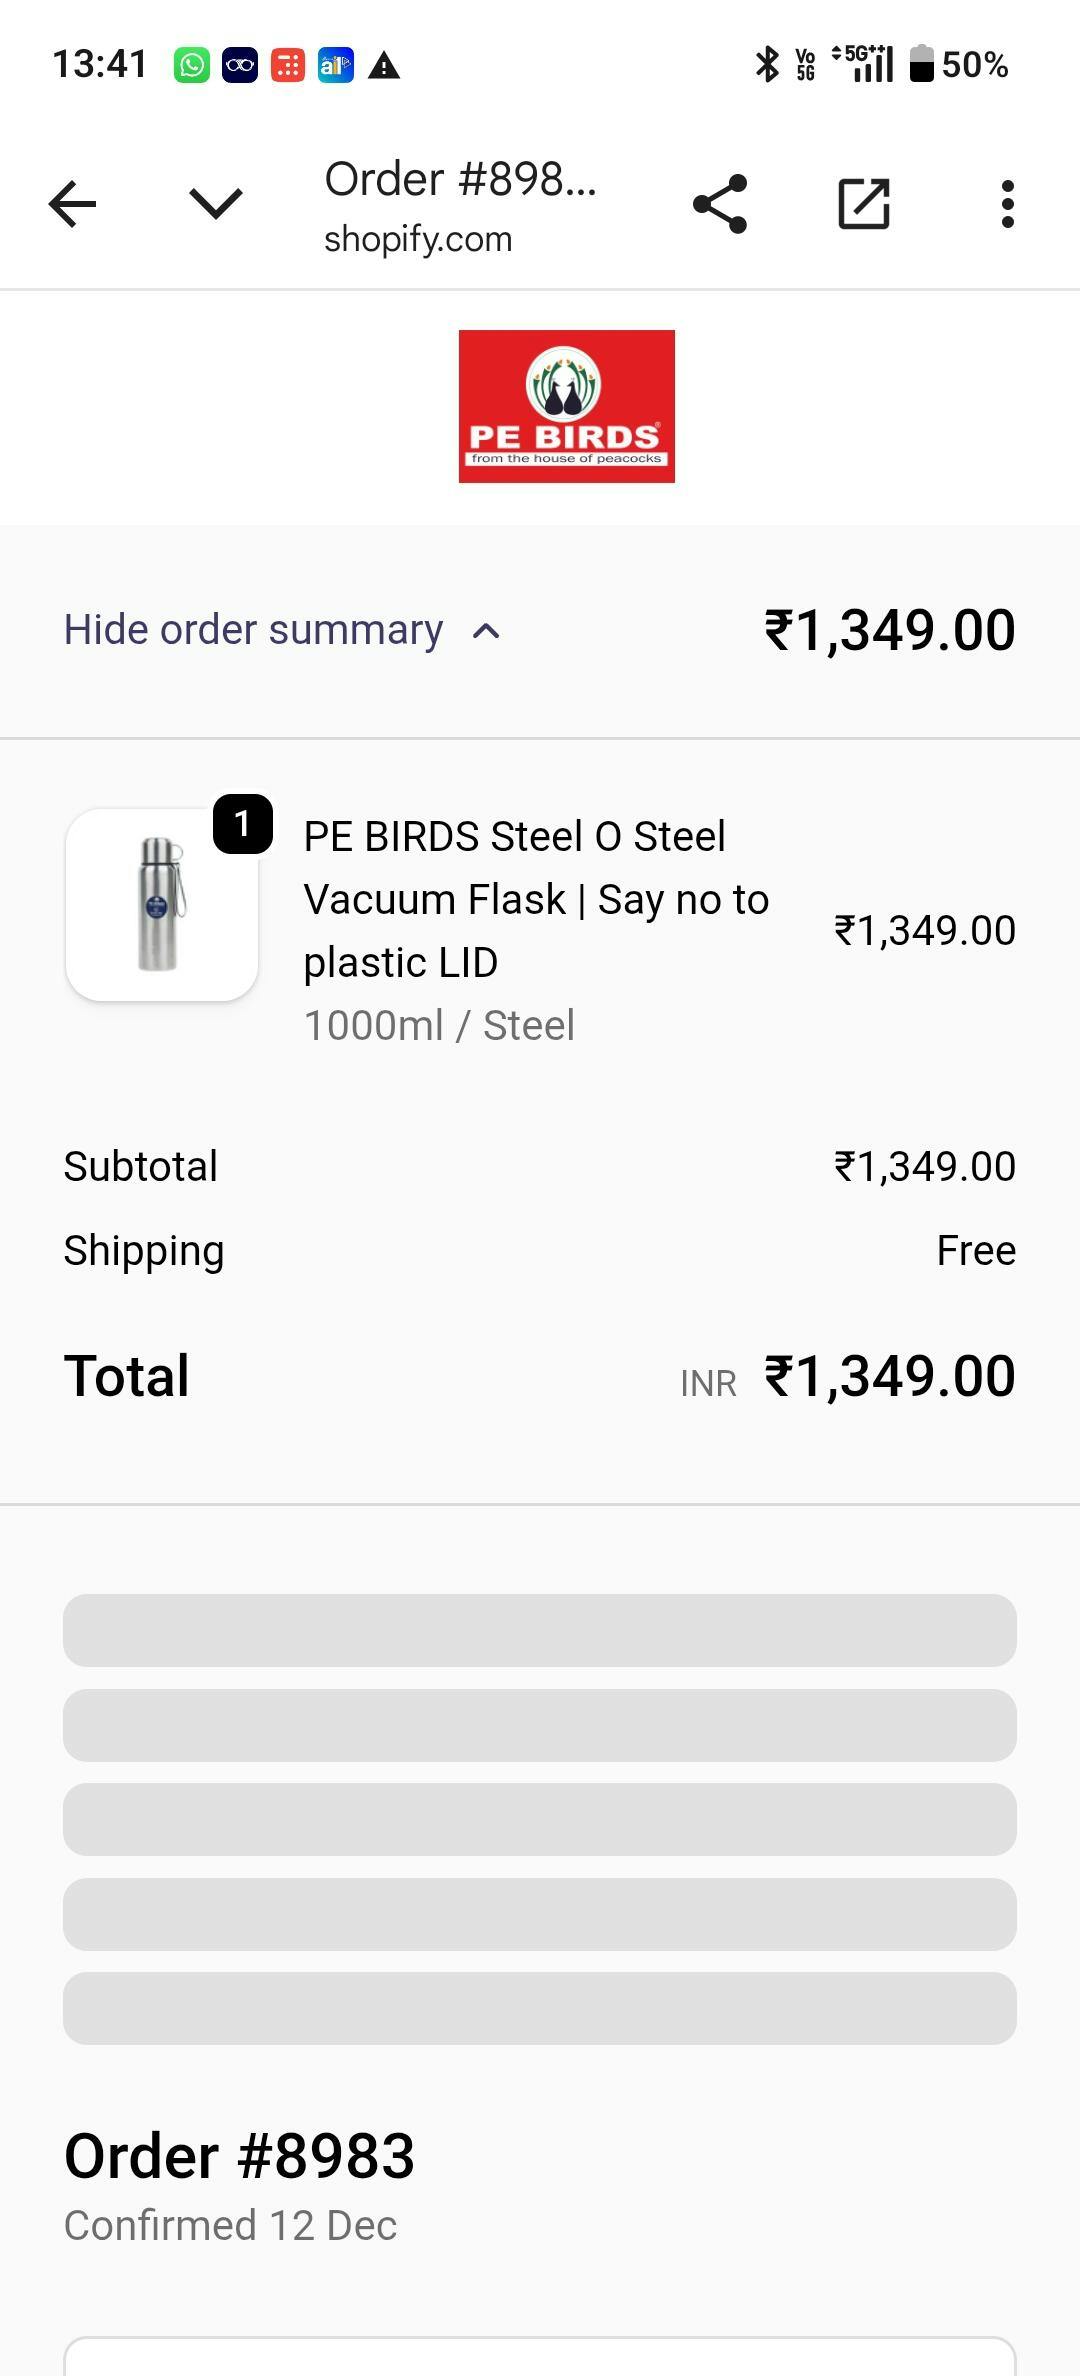The width and height of the screenshot is (1080, 2376).
Task: Tap the first loading placeholder bar
Action: pyautogui.click(x=540, y=1630)
